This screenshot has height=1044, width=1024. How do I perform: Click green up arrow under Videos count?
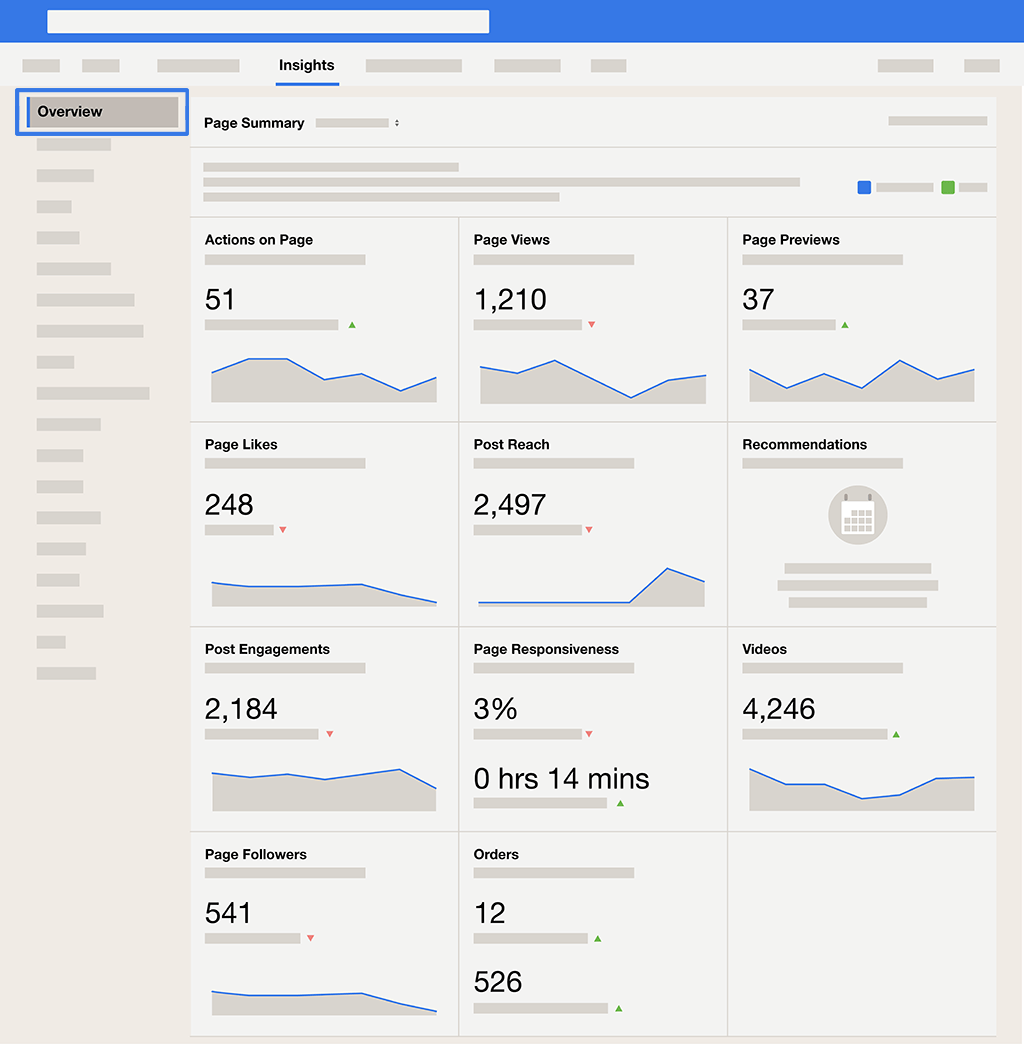click(896, 734)
